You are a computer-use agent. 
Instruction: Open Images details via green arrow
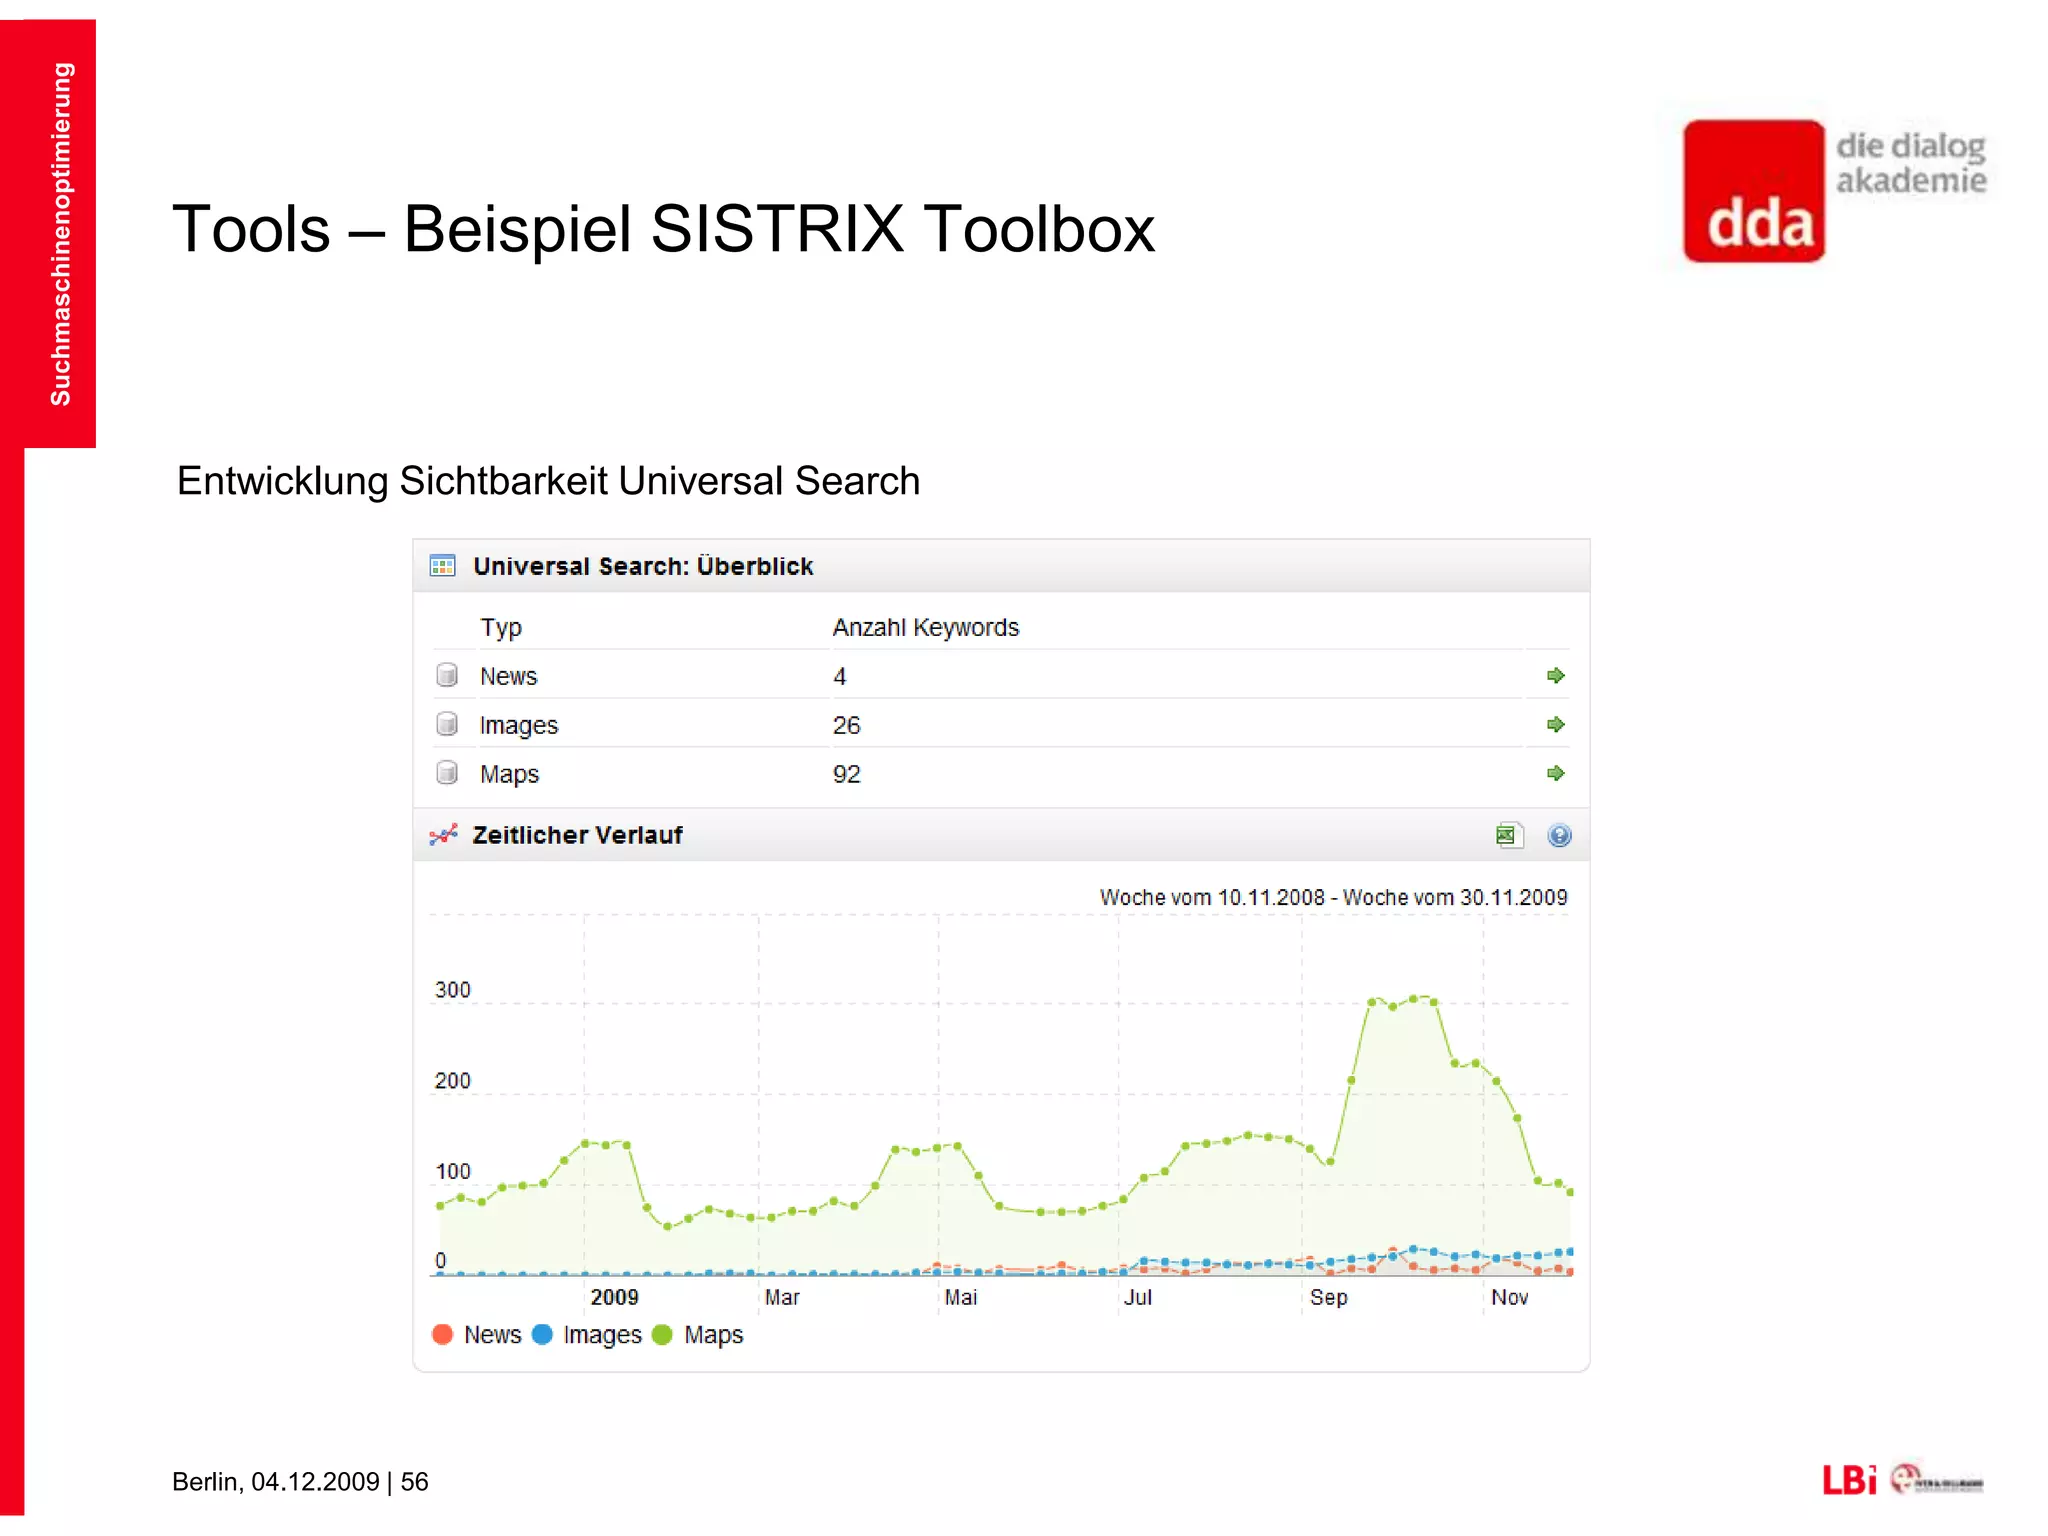pyautogui.click(x=1555, y=724)
